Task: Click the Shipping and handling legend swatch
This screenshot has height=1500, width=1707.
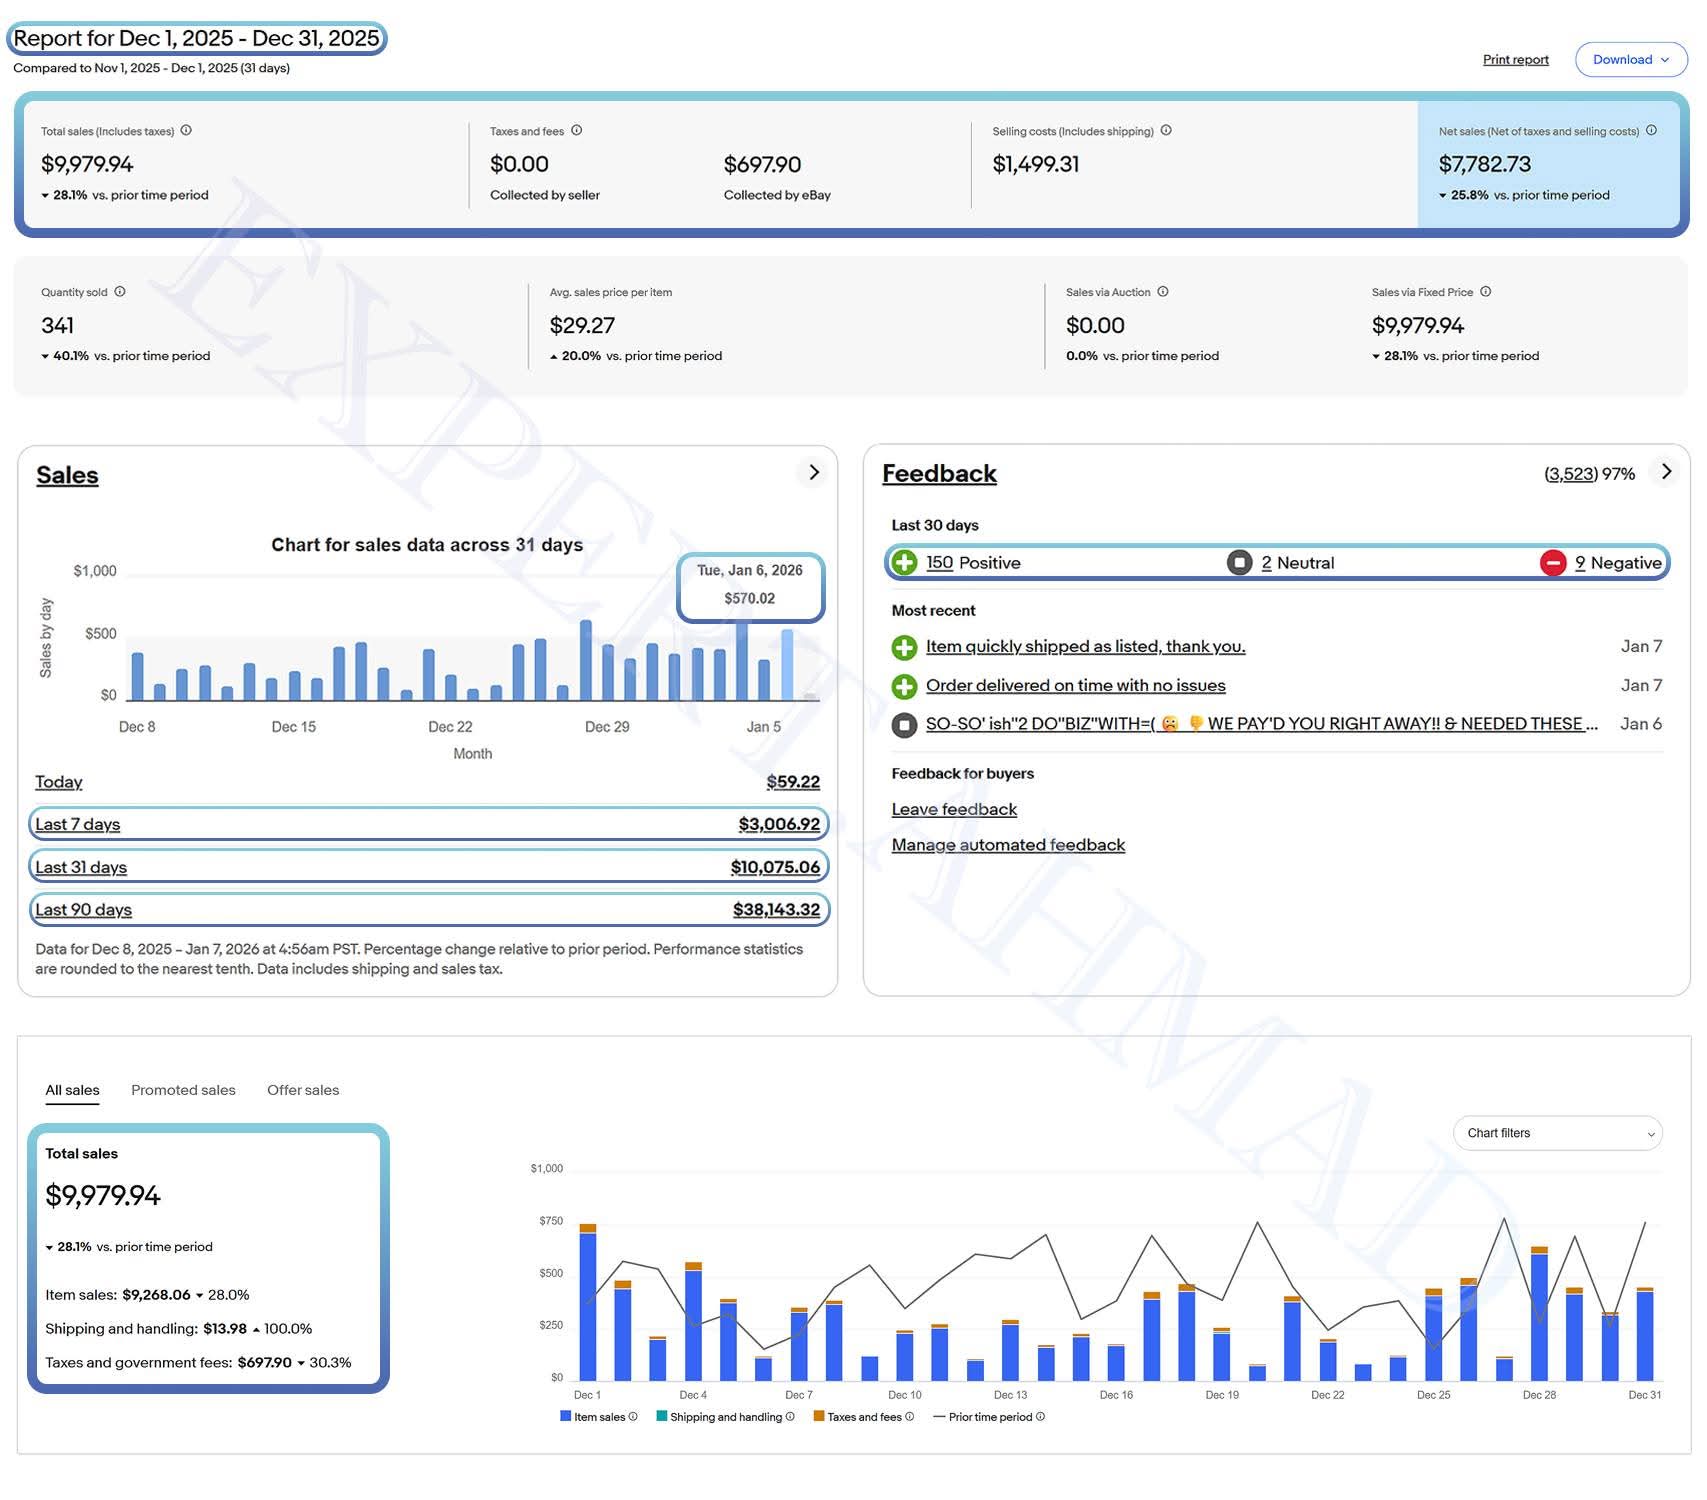Action: (x=662, y=1417)
